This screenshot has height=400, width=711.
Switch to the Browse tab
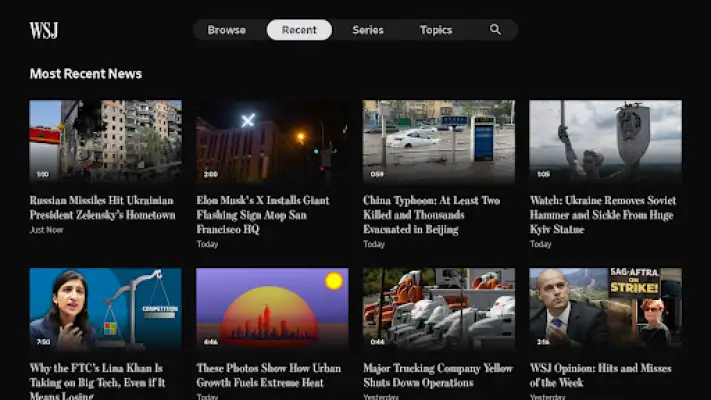227,30
